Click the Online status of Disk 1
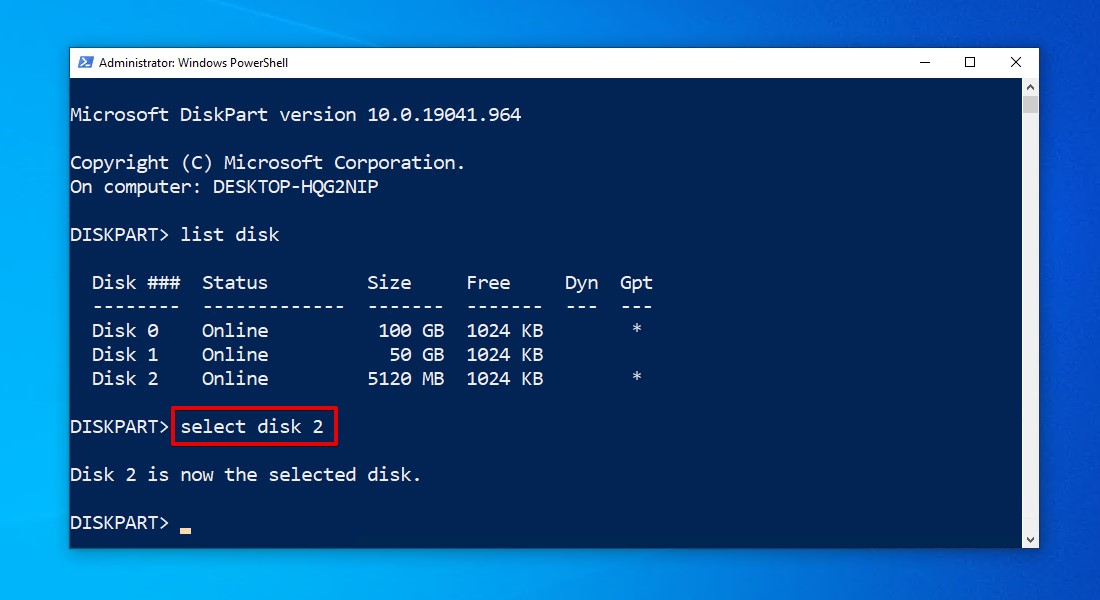This screenshot has height=600, width=1100. (x=235, y=354)
